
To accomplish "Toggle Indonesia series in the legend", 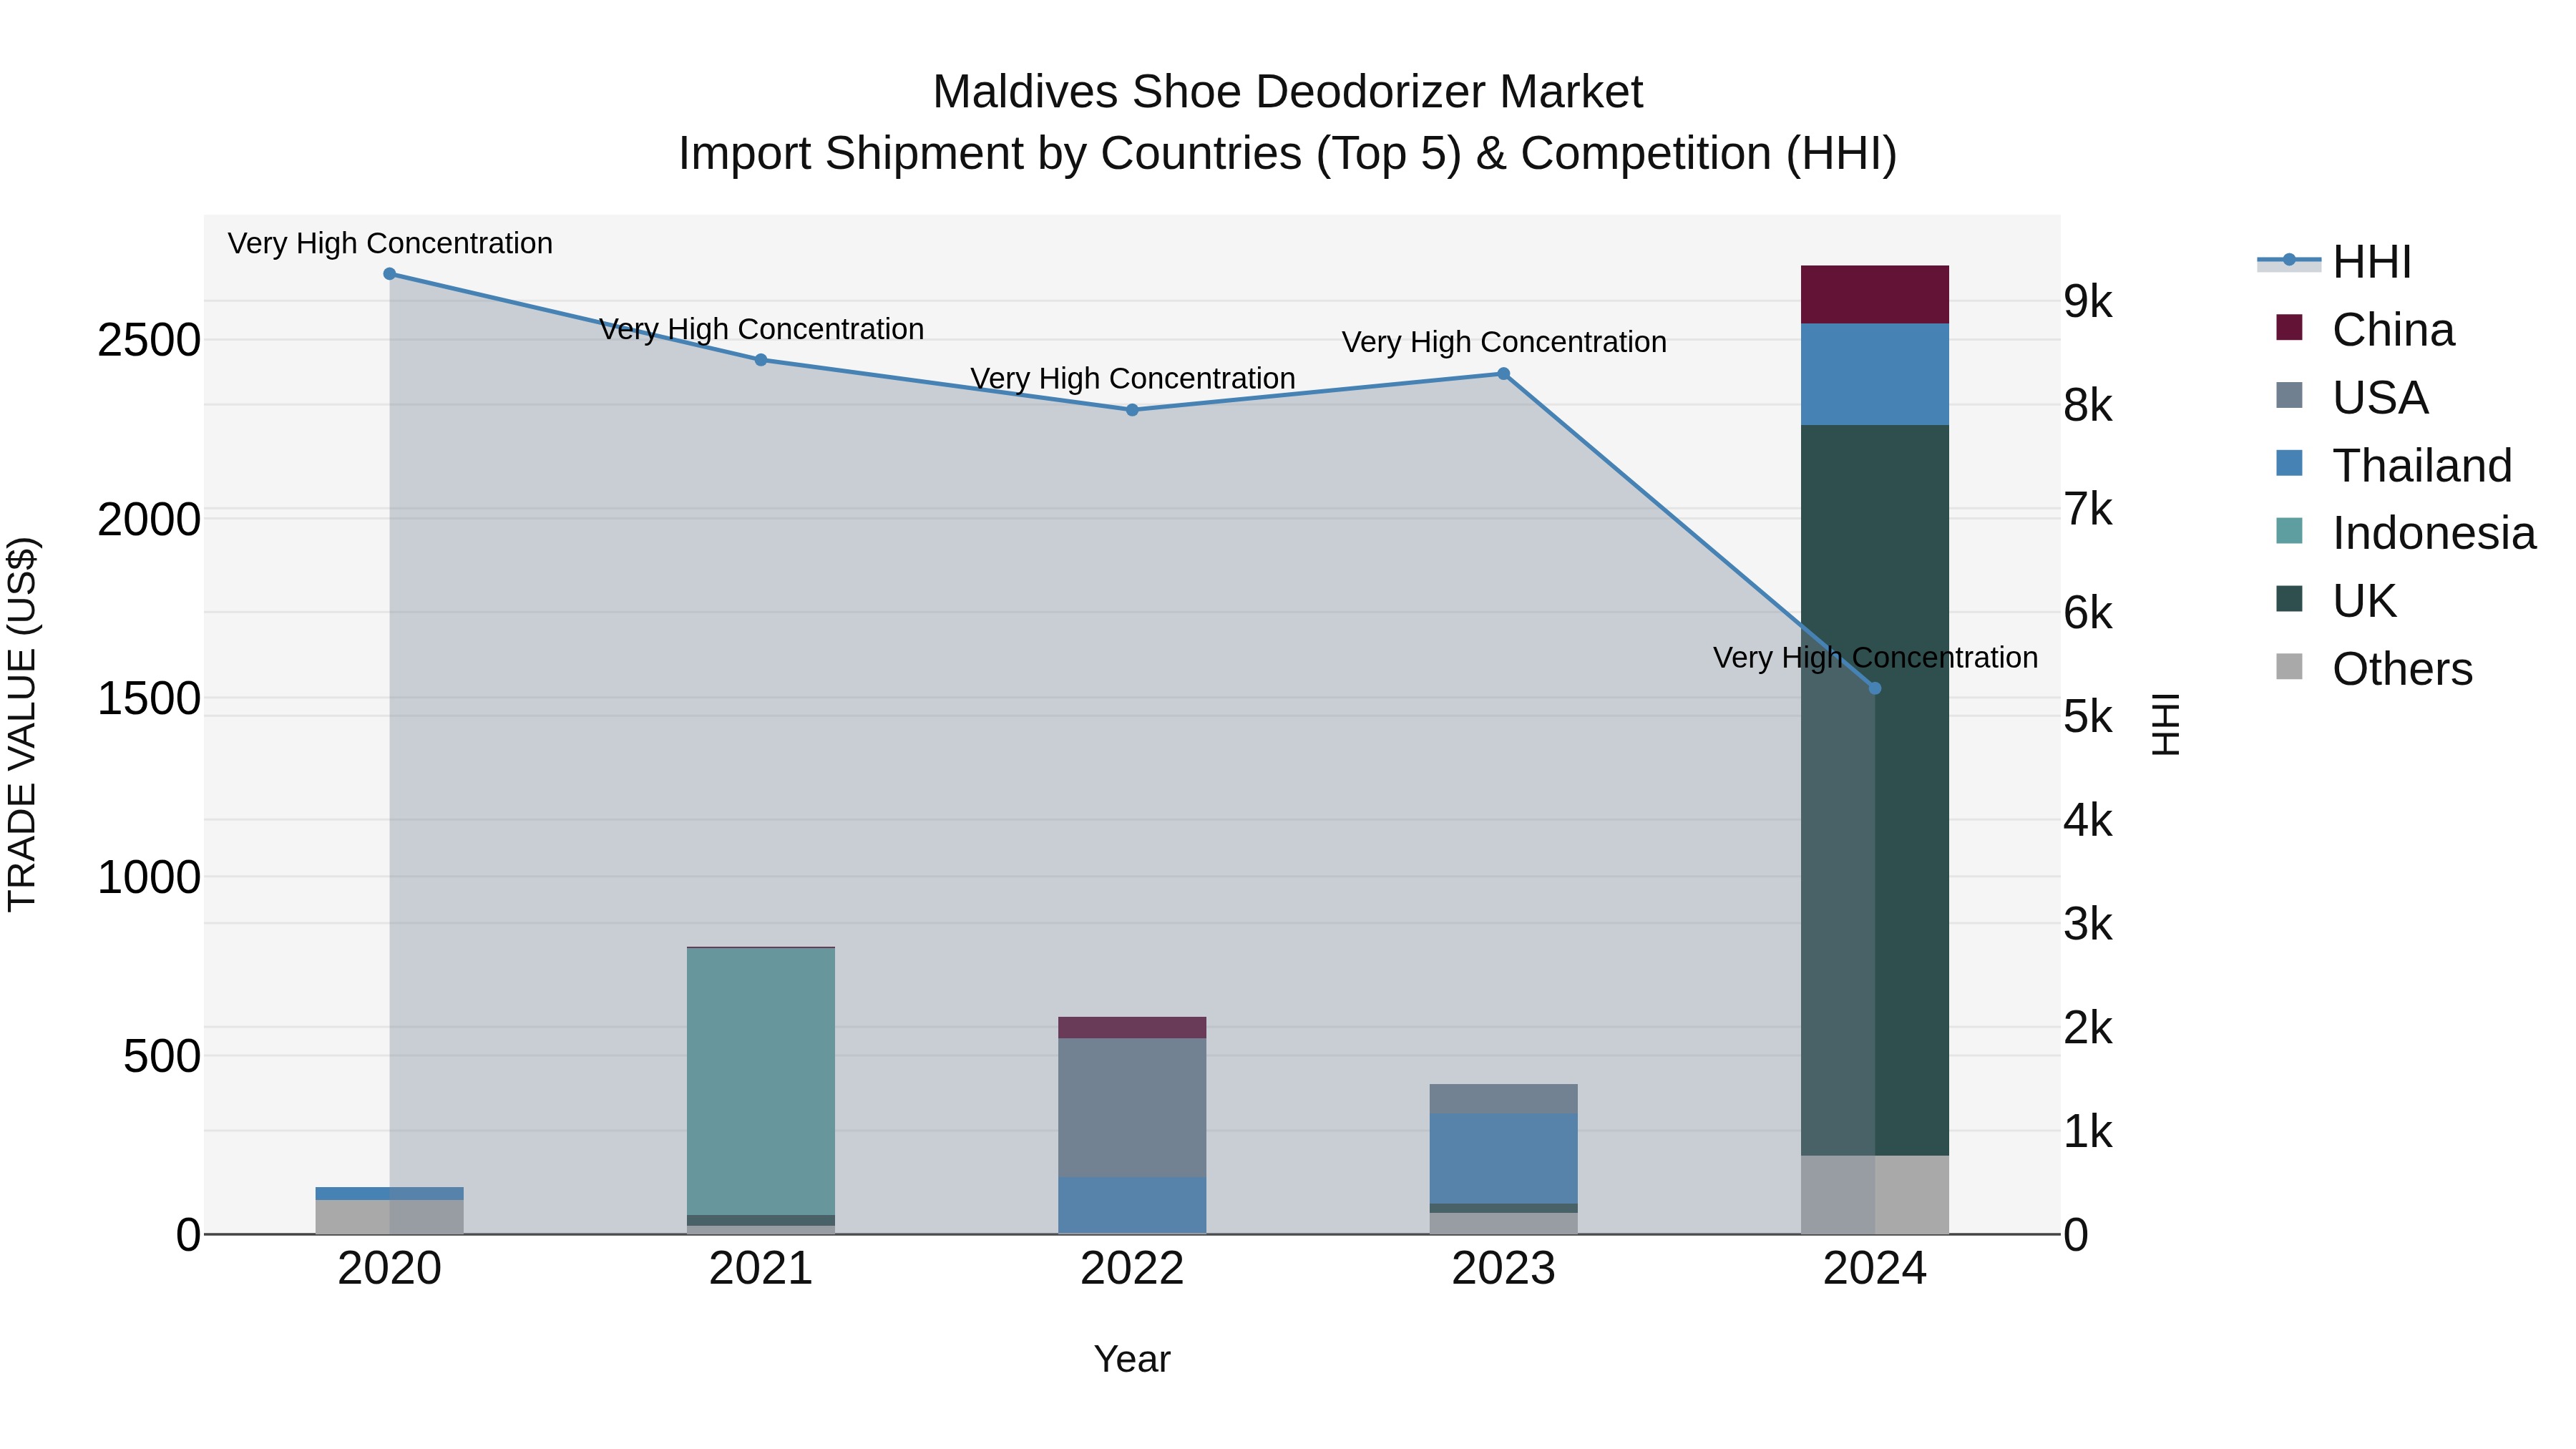I will tap(2406, 533).
